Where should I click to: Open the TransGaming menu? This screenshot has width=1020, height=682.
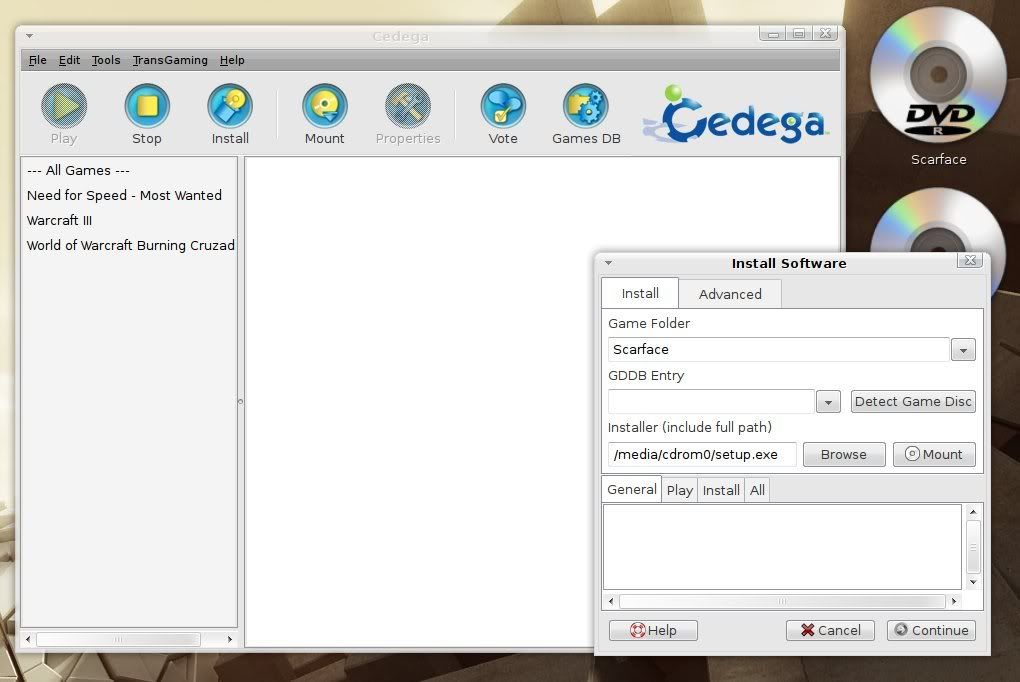click(170, 60)
